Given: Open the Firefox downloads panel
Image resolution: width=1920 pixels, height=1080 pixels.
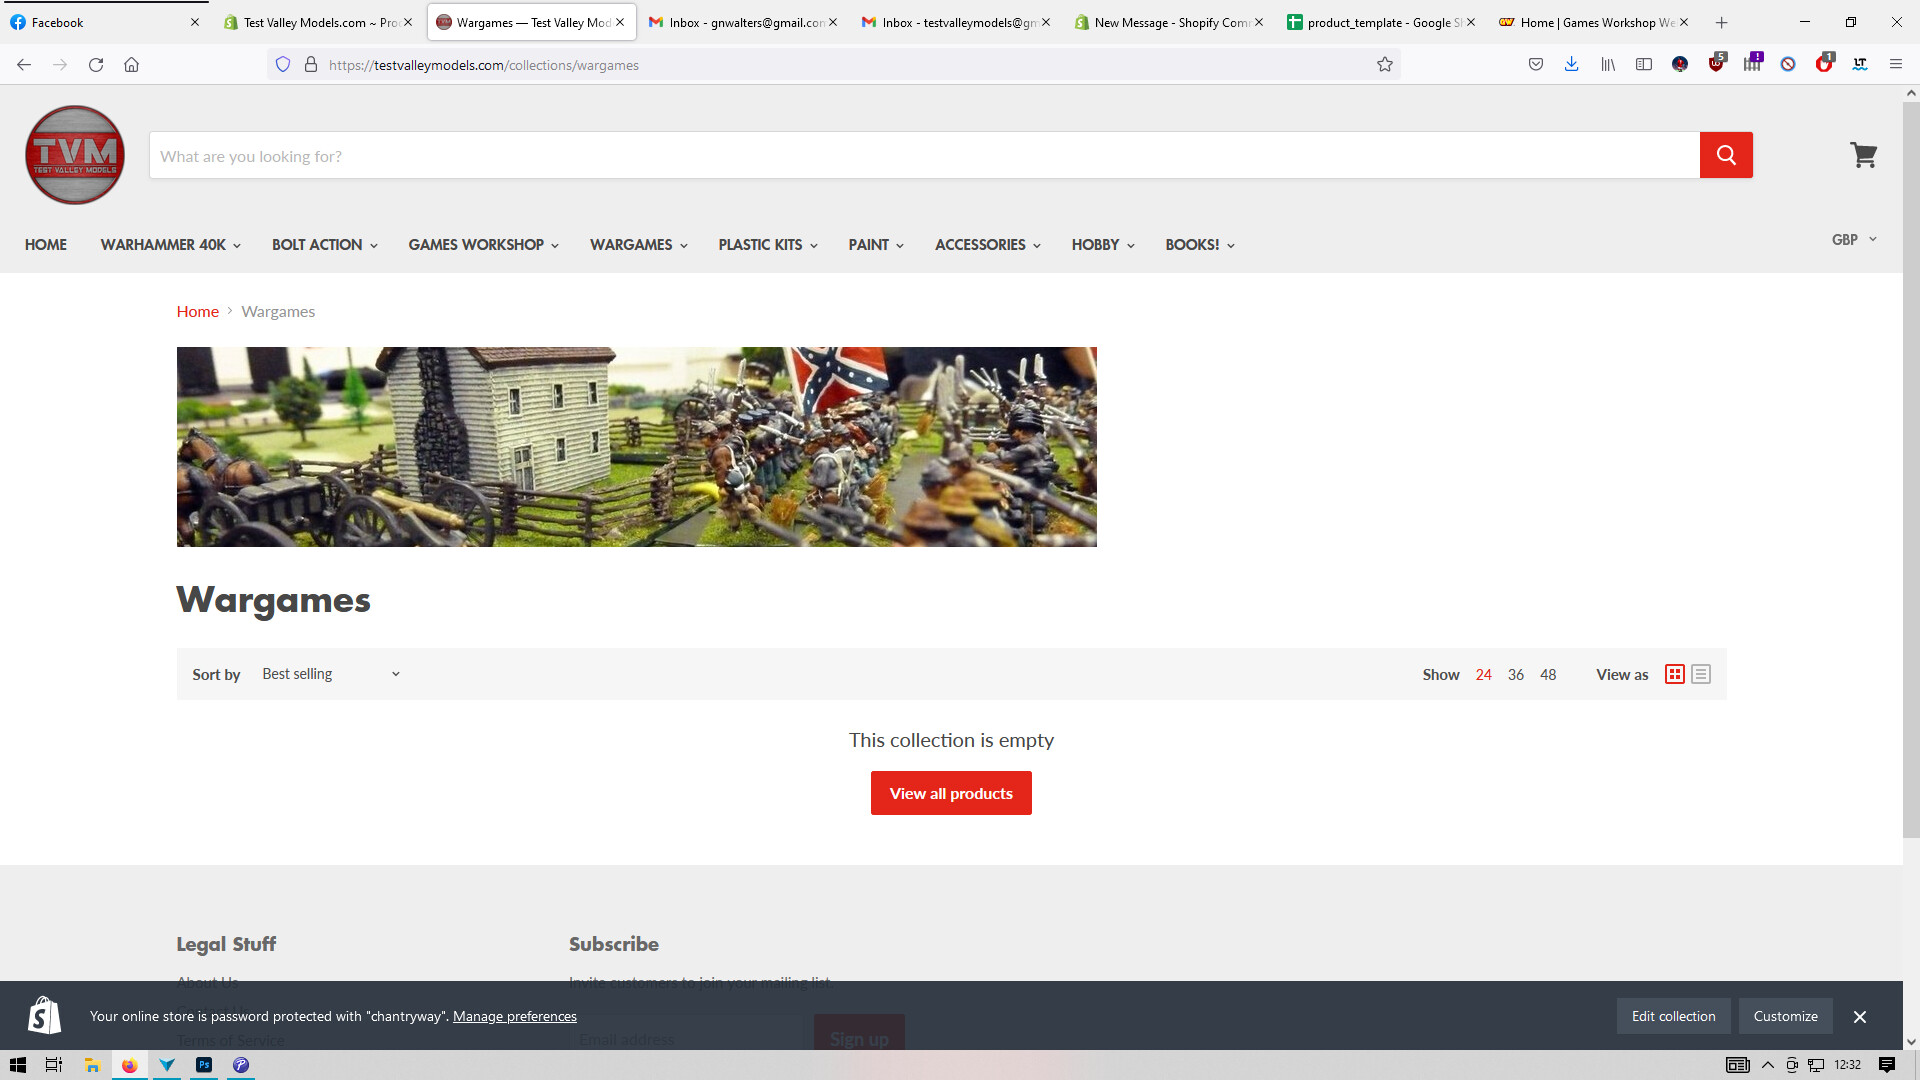Looking at the screenshot, I should pyautogui.click(x=1572, y=65).
